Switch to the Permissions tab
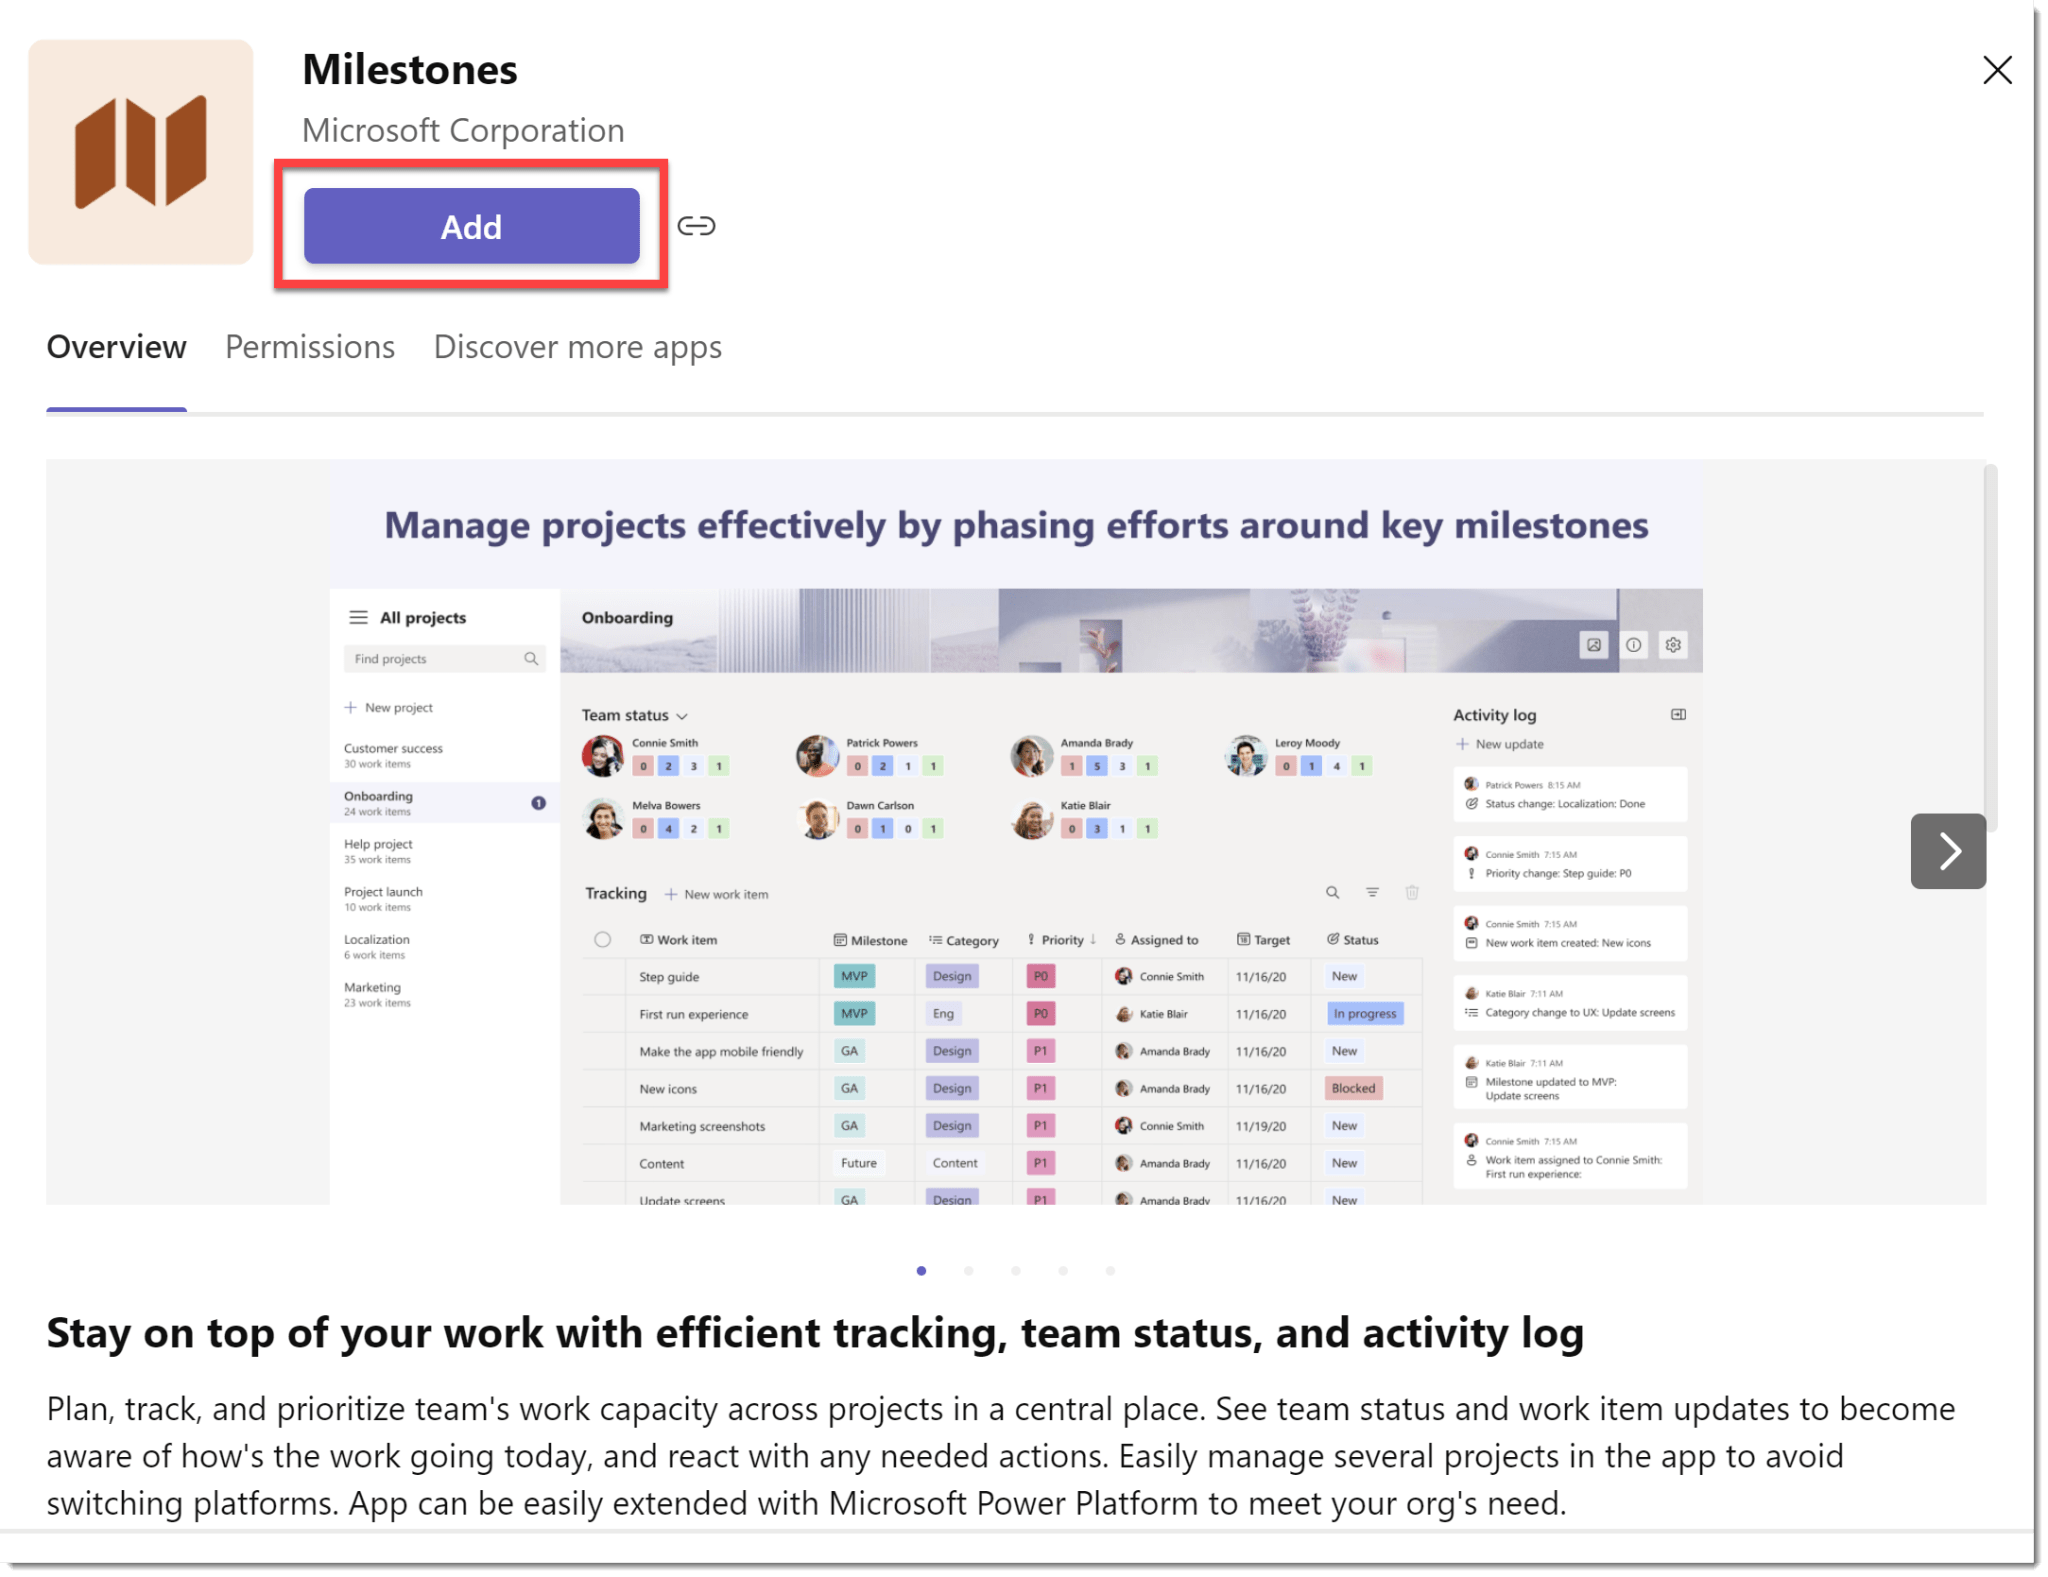2048x1577 pixels. (x=310, y=347)
